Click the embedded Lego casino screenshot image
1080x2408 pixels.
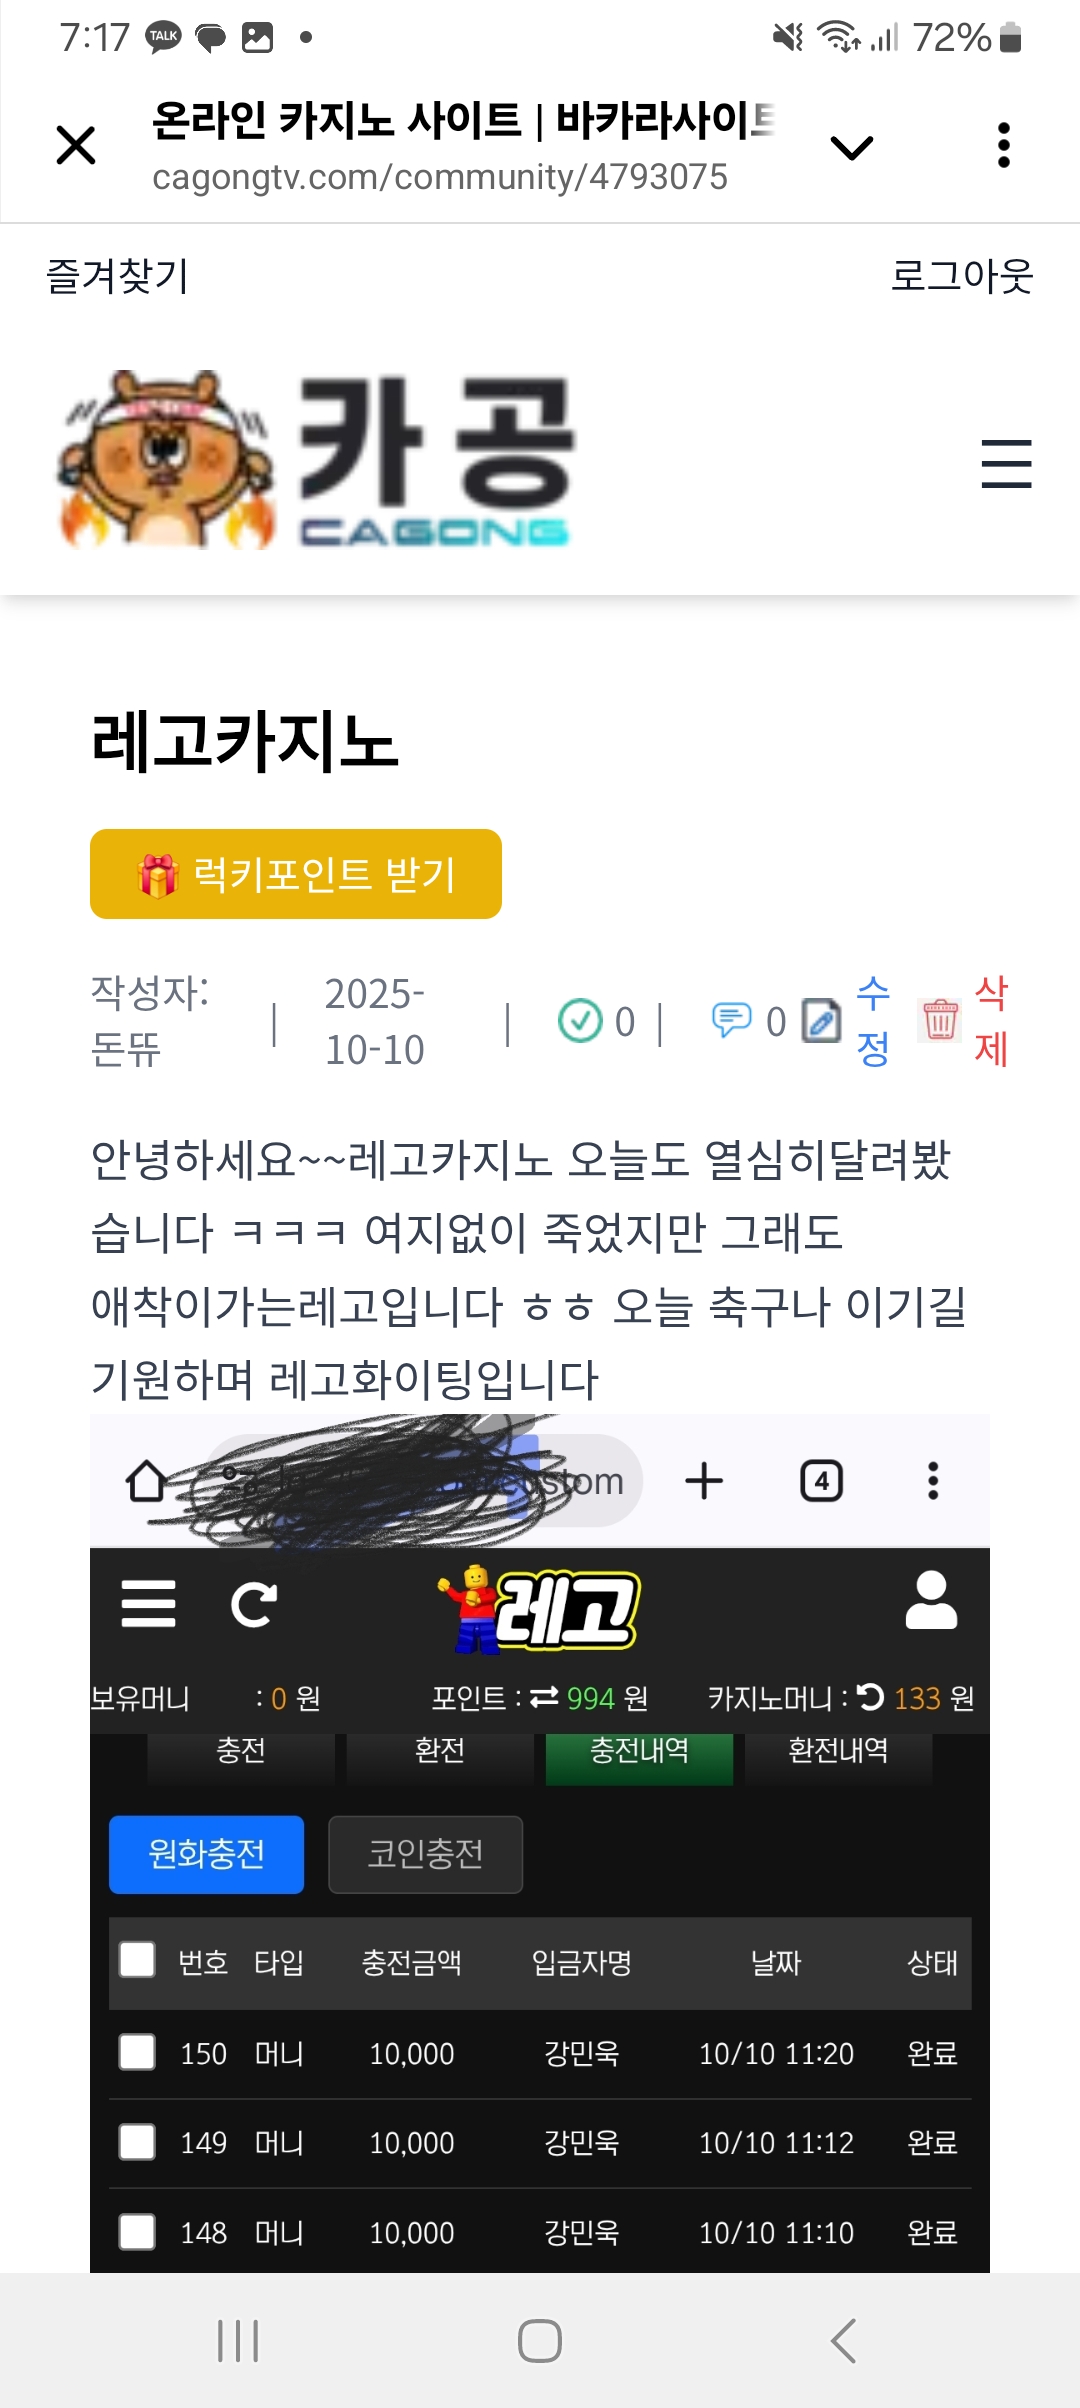(540, 1843)
